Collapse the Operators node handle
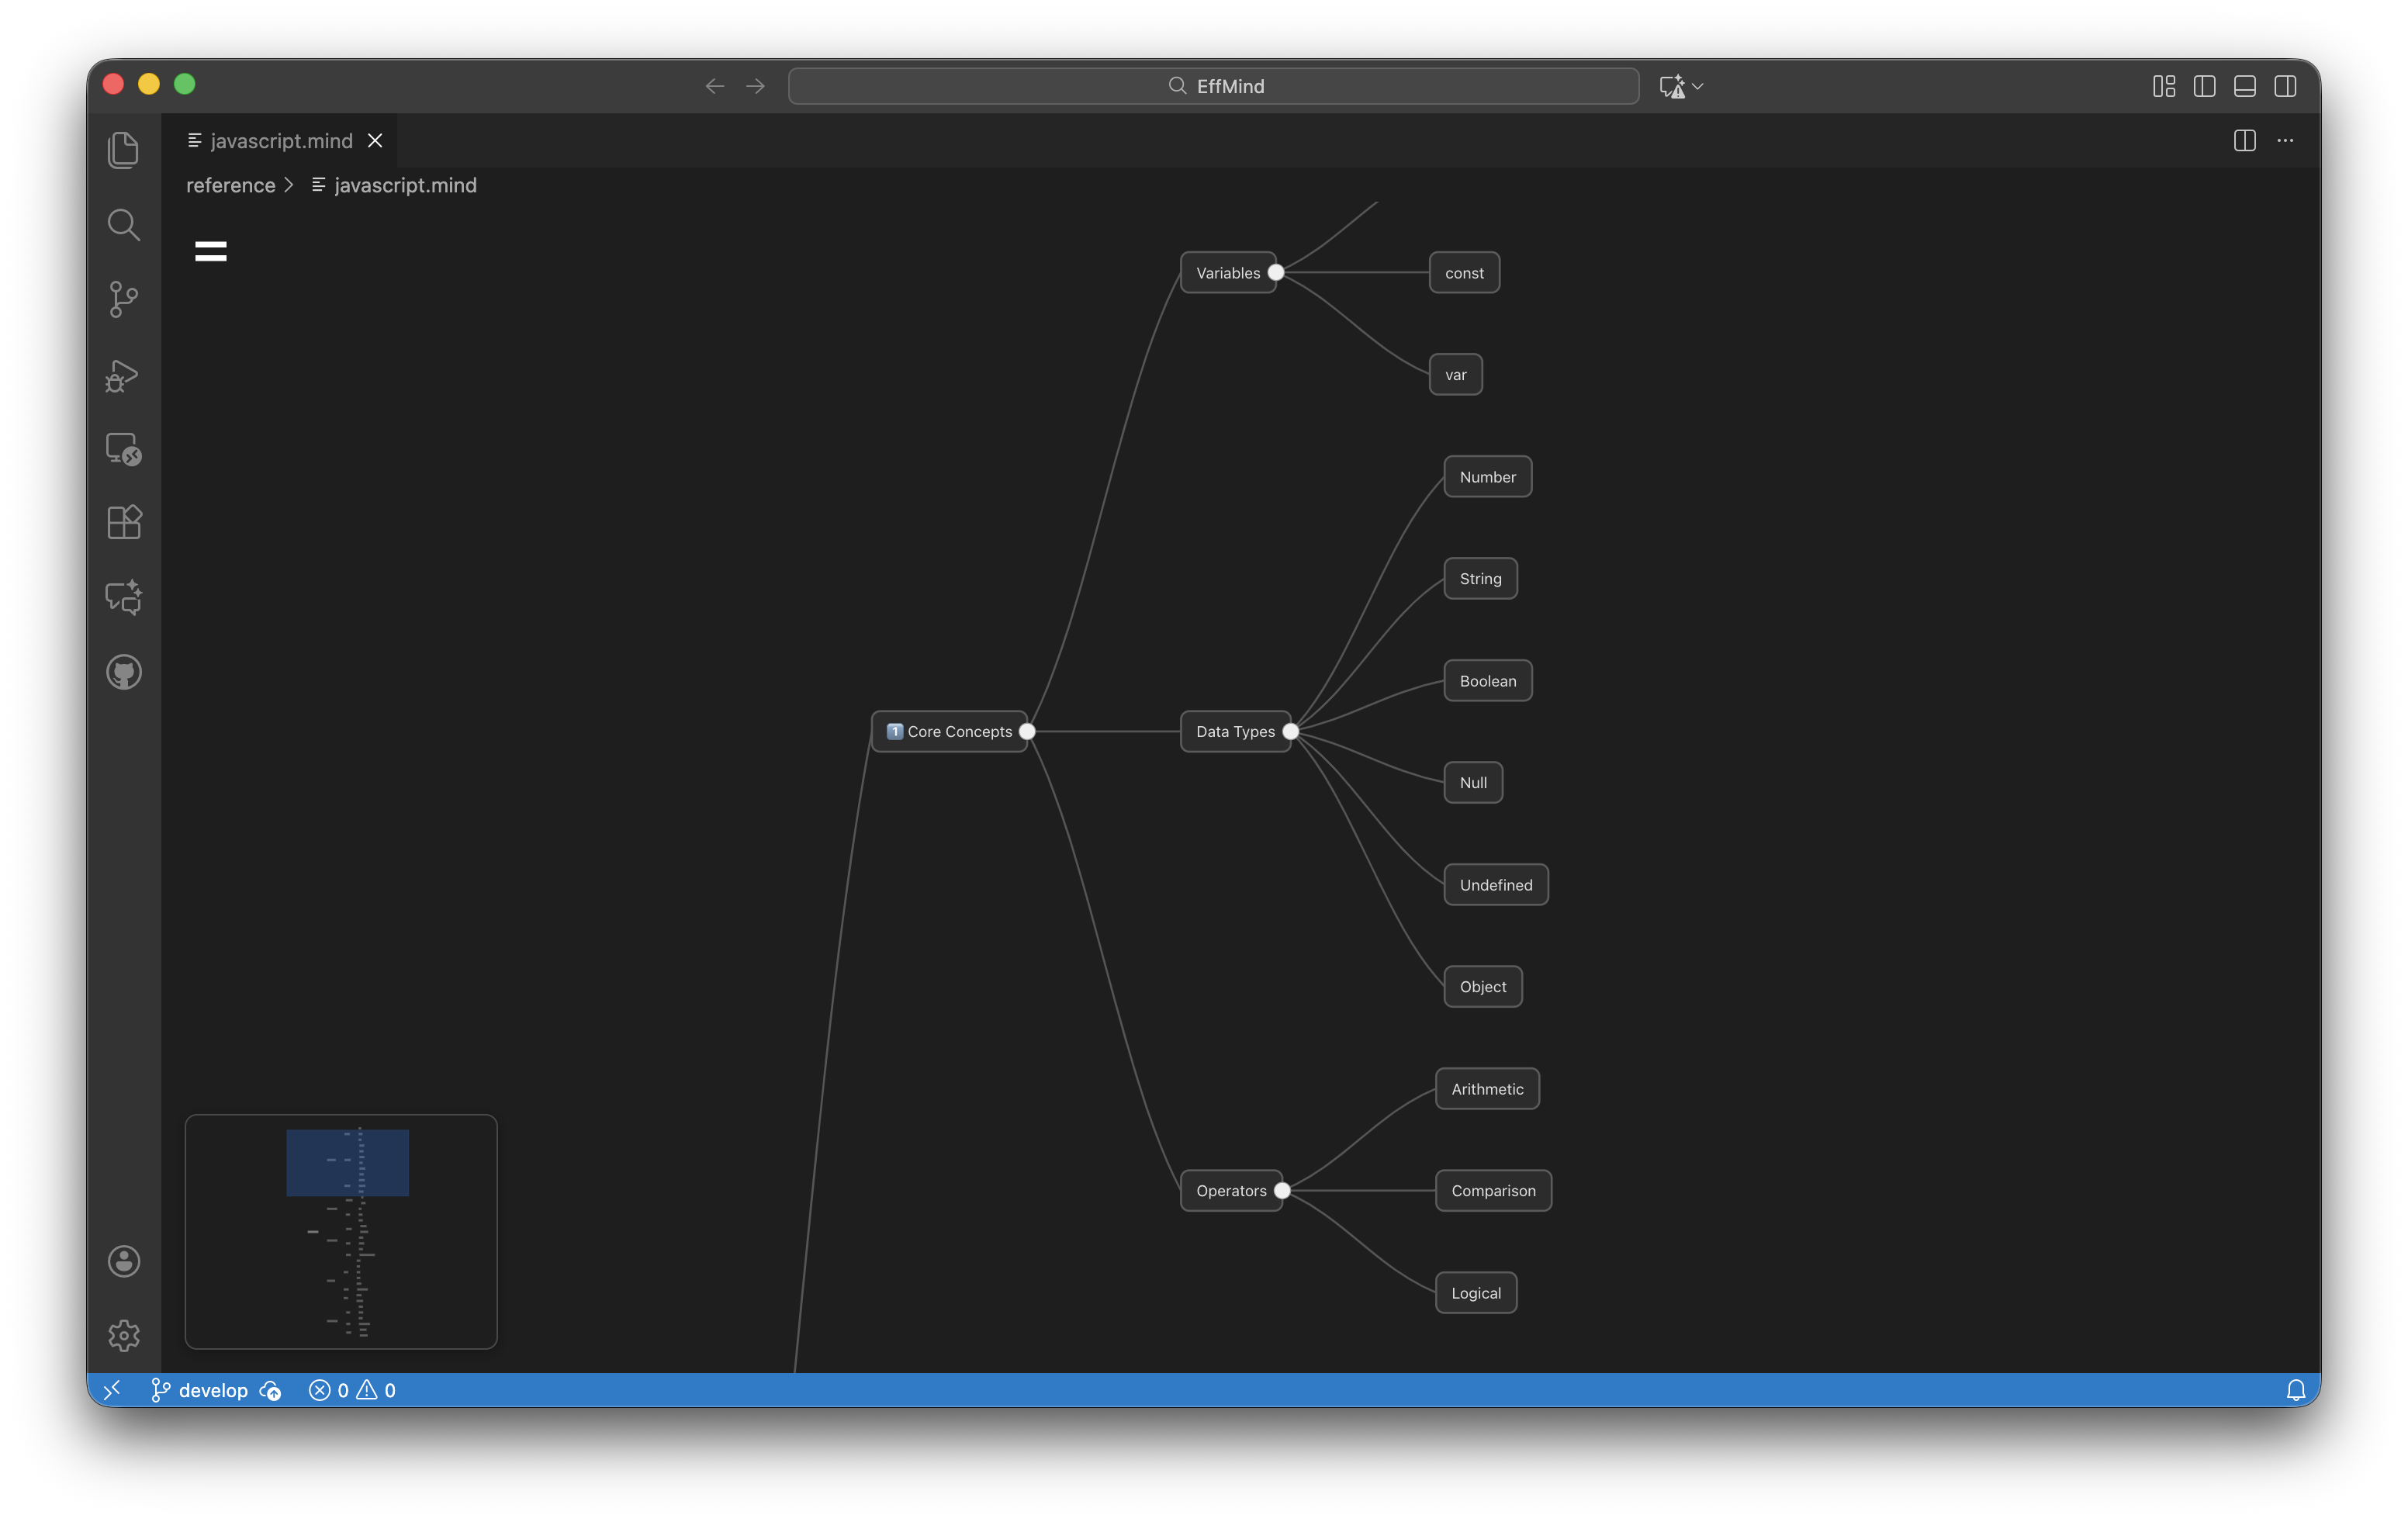2408x1522 pixels. tap(1282, 1190)
